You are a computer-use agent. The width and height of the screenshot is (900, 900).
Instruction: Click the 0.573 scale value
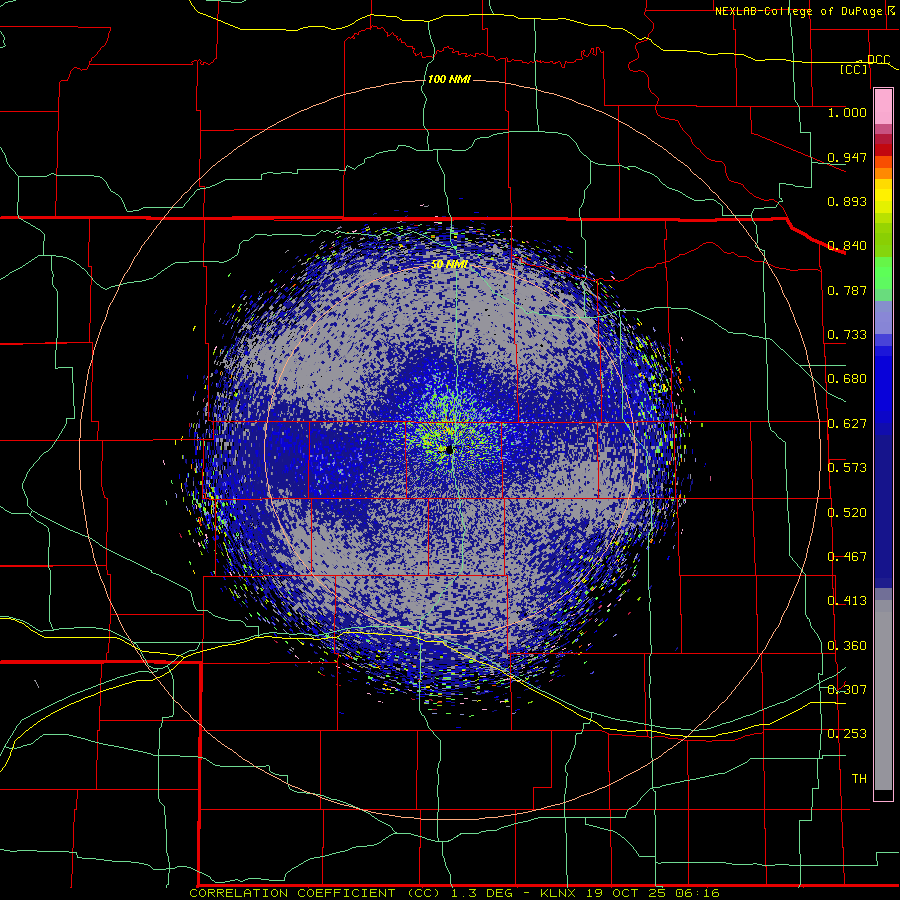coord(847,468)
